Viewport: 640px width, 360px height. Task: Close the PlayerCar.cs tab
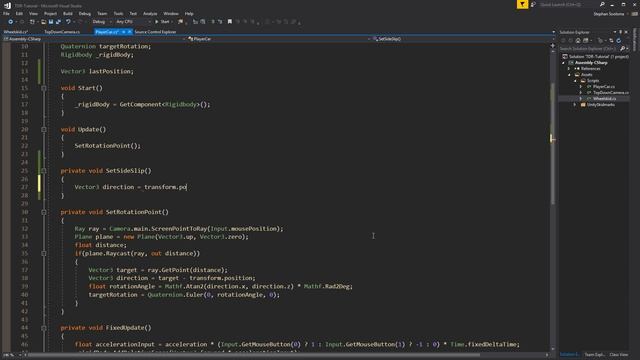pos(130,31)
